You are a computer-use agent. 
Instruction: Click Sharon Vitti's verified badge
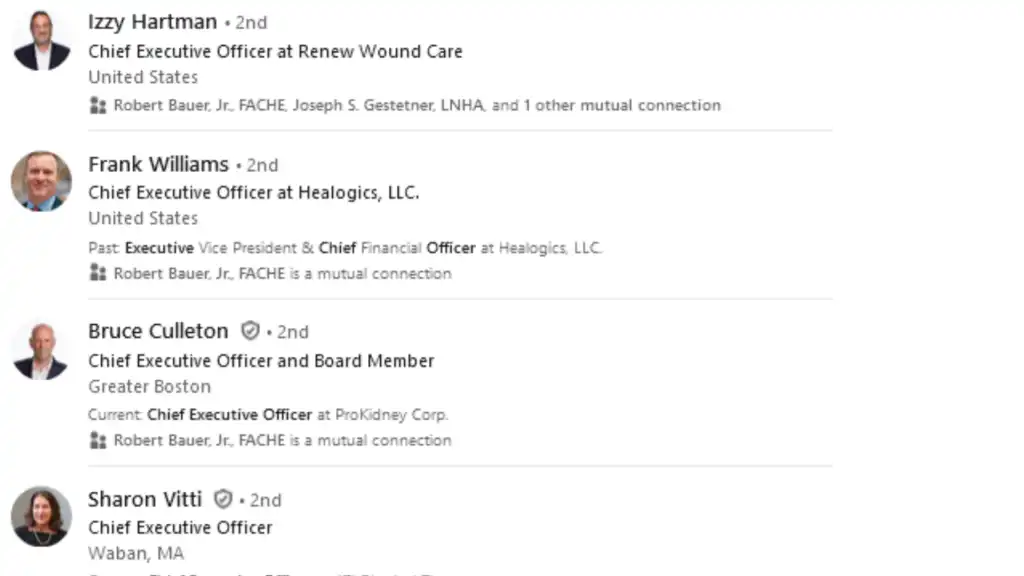tap(222, 499)
